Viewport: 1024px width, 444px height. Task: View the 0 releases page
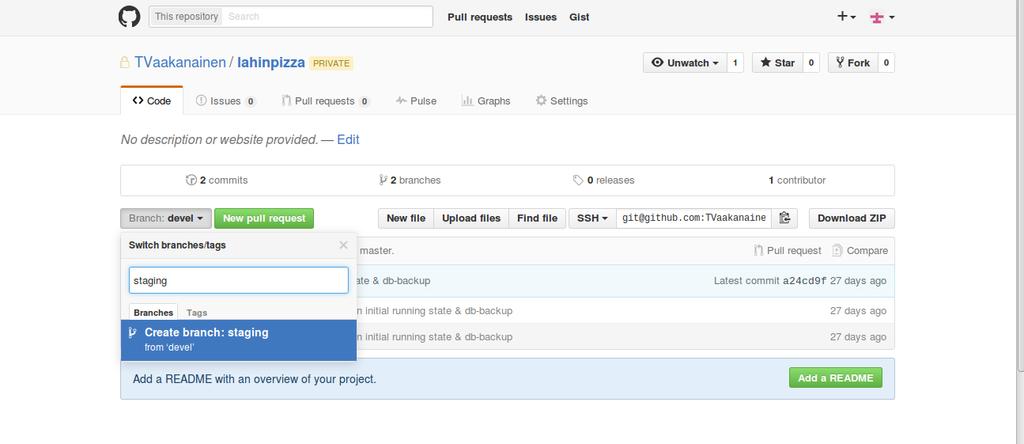(x=603, y=180)
